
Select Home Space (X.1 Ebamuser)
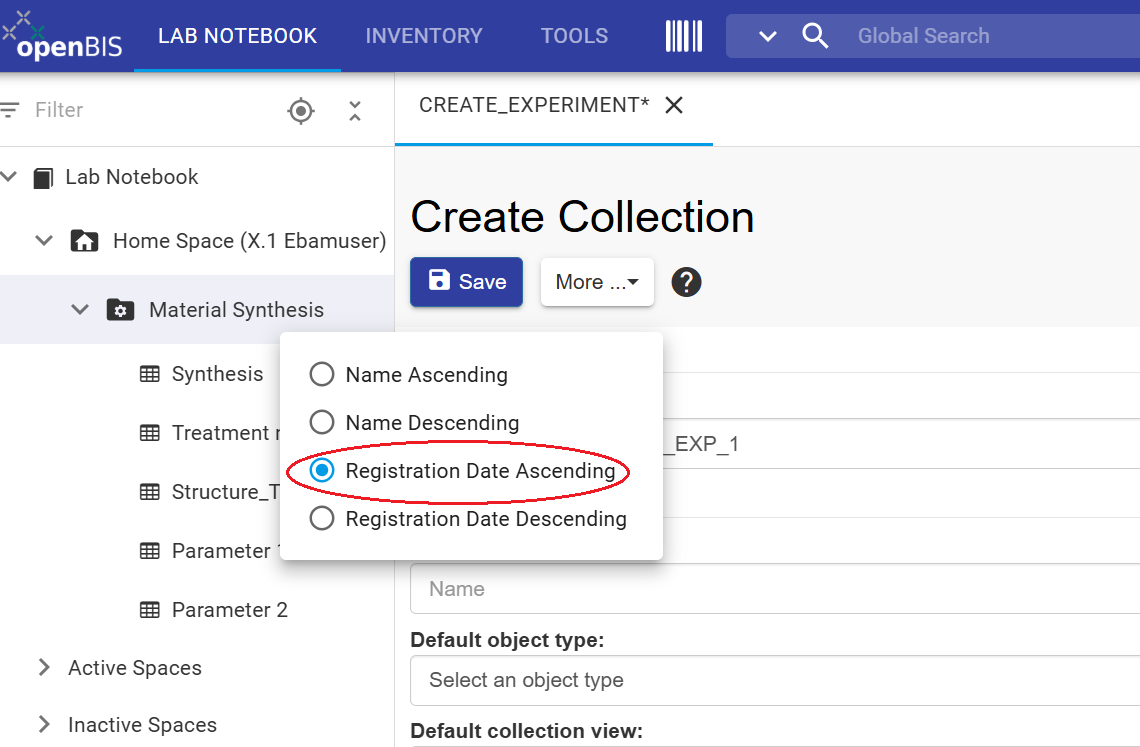tap(249, 241)
